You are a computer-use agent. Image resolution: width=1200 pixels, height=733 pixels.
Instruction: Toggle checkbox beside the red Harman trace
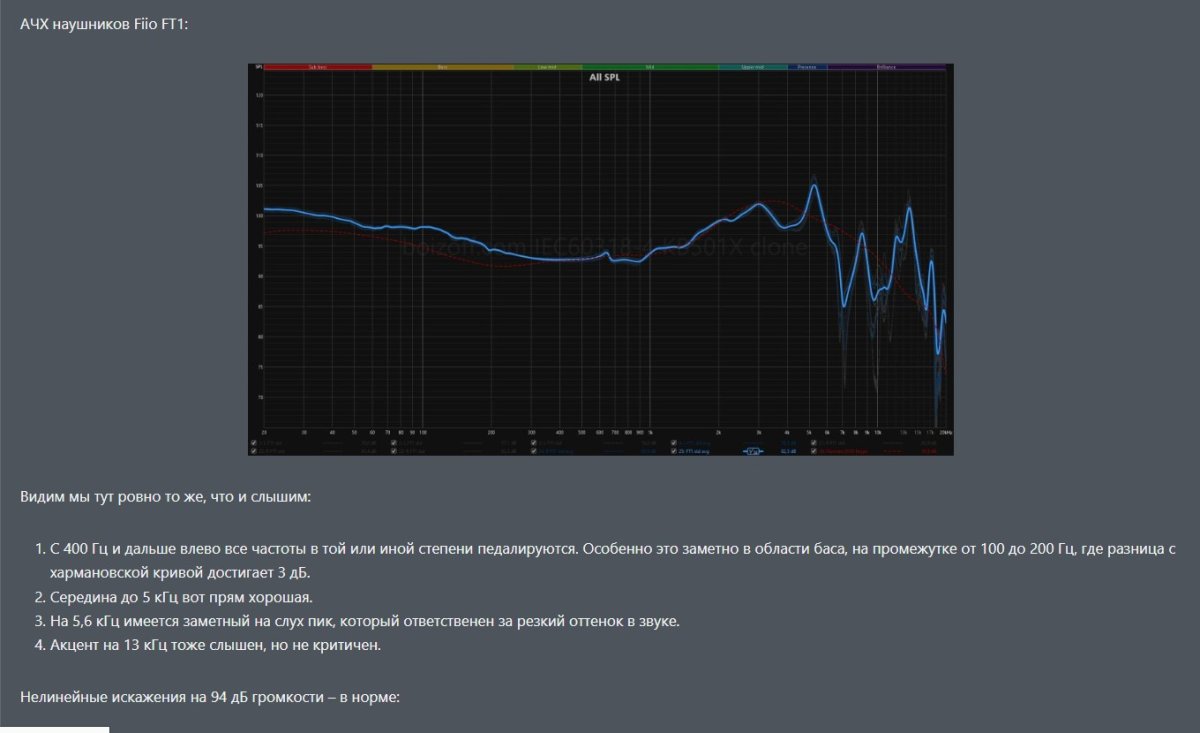coord(814,450)
